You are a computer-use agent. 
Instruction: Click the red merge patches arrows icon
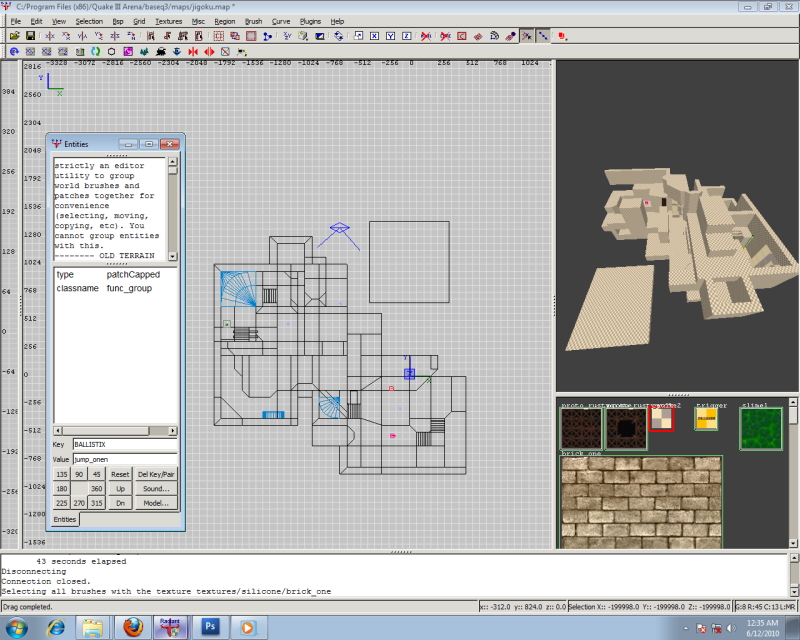click(193, 52)
